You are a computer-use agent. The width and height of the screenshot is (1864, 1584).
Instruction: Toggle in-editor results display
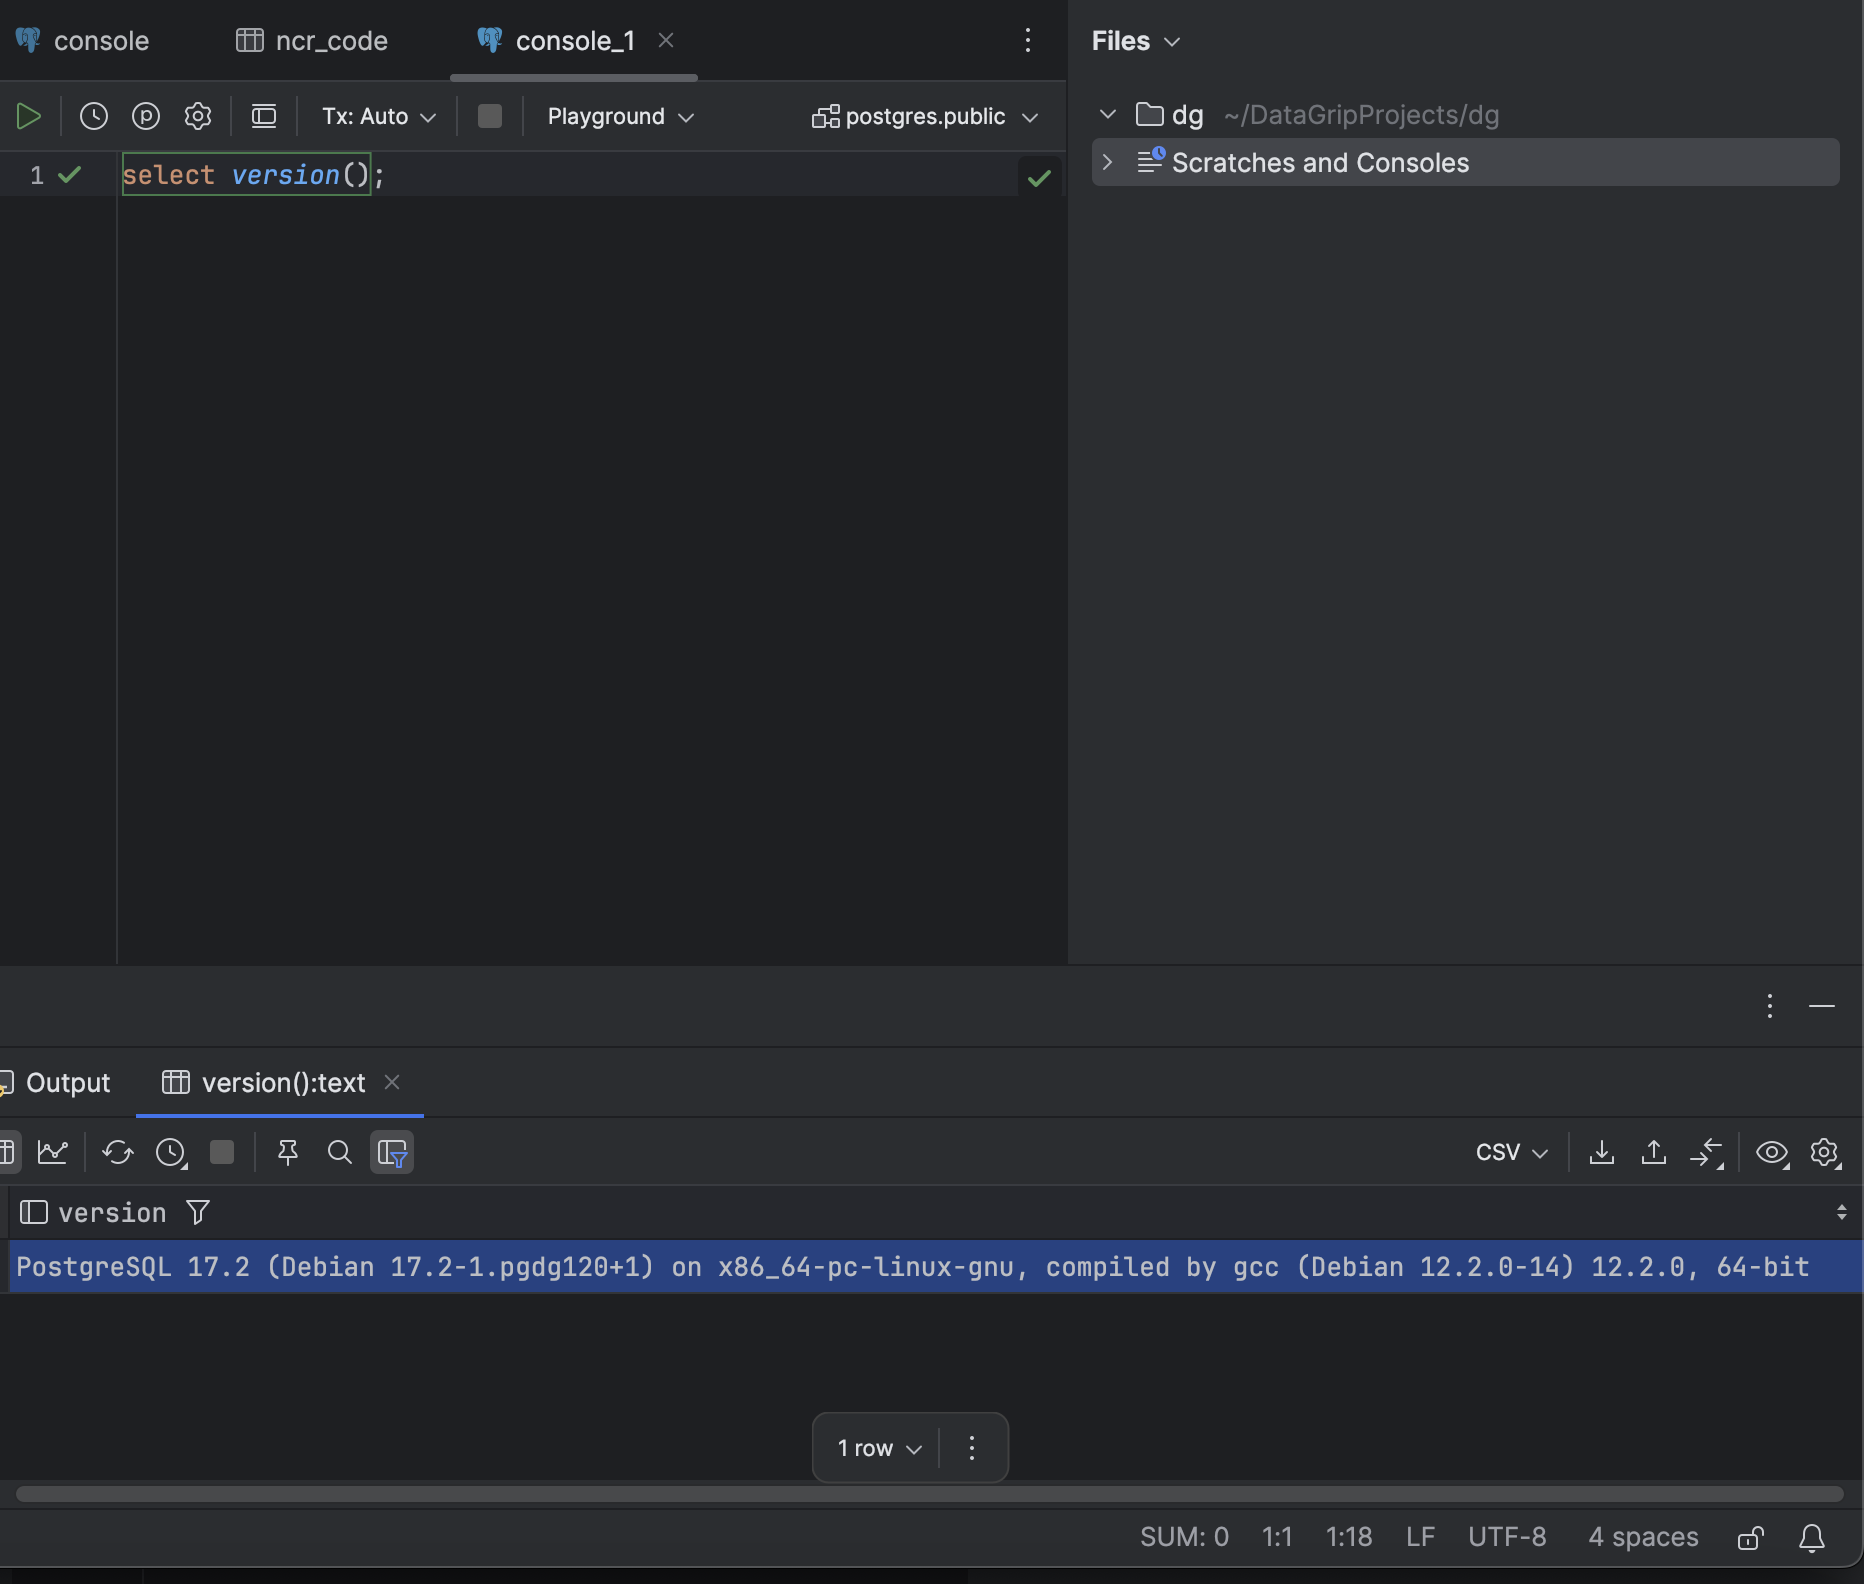(x=264, y=115)
